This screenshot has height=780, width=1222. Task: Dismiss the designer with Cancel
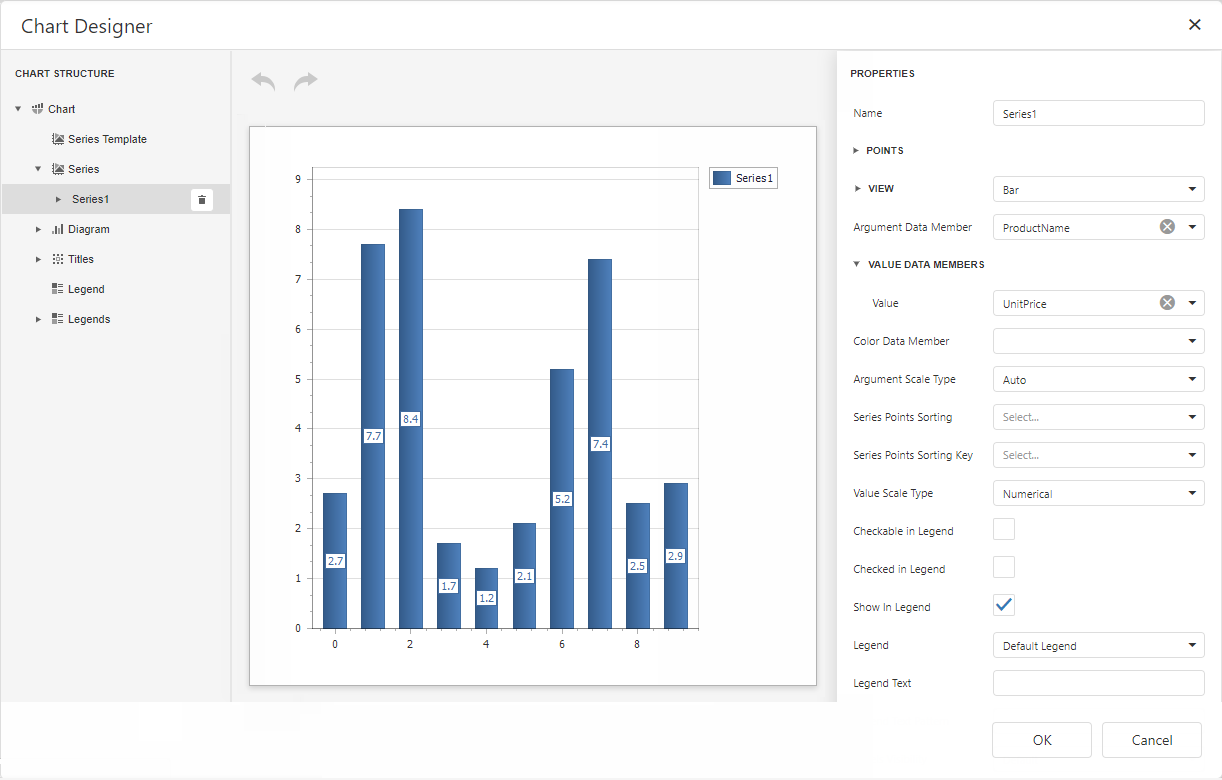pos(1151,740)
